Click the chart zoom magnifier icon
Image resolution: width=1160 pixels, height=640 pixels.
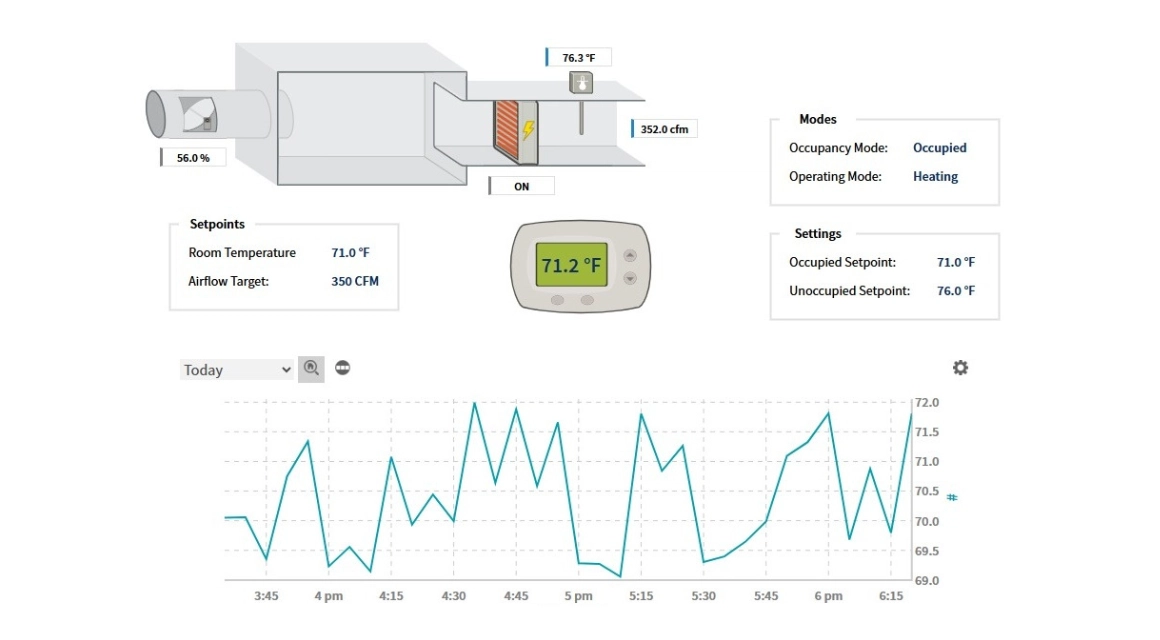click(x=311, y=368)
